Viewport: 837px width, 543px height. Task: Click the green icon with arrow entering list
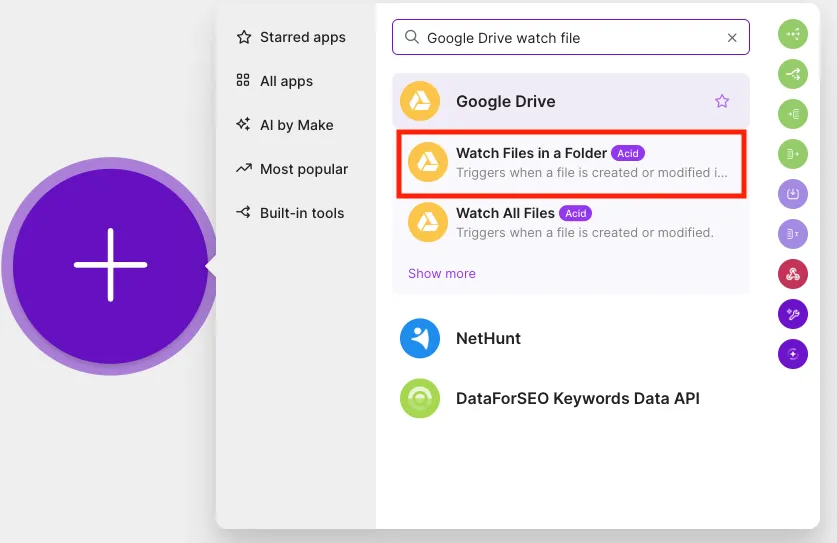click(x=793, y=114)
